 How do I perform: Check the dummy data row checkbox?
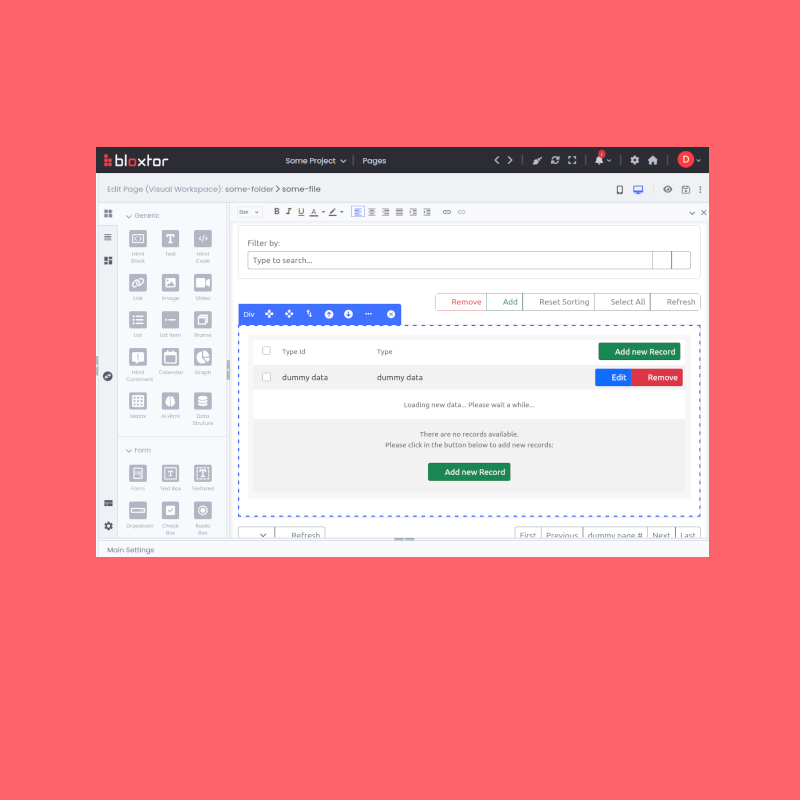click(266, 377)
